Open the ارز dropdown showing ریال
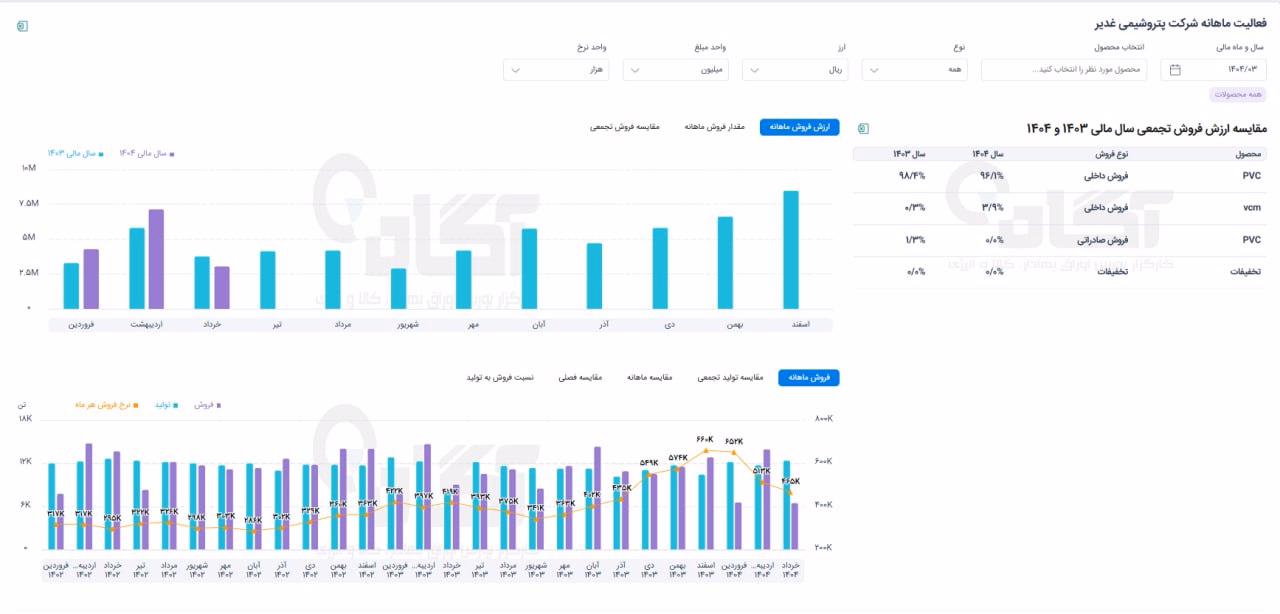This screenshot has height=614, width=1280. [795, 70]
